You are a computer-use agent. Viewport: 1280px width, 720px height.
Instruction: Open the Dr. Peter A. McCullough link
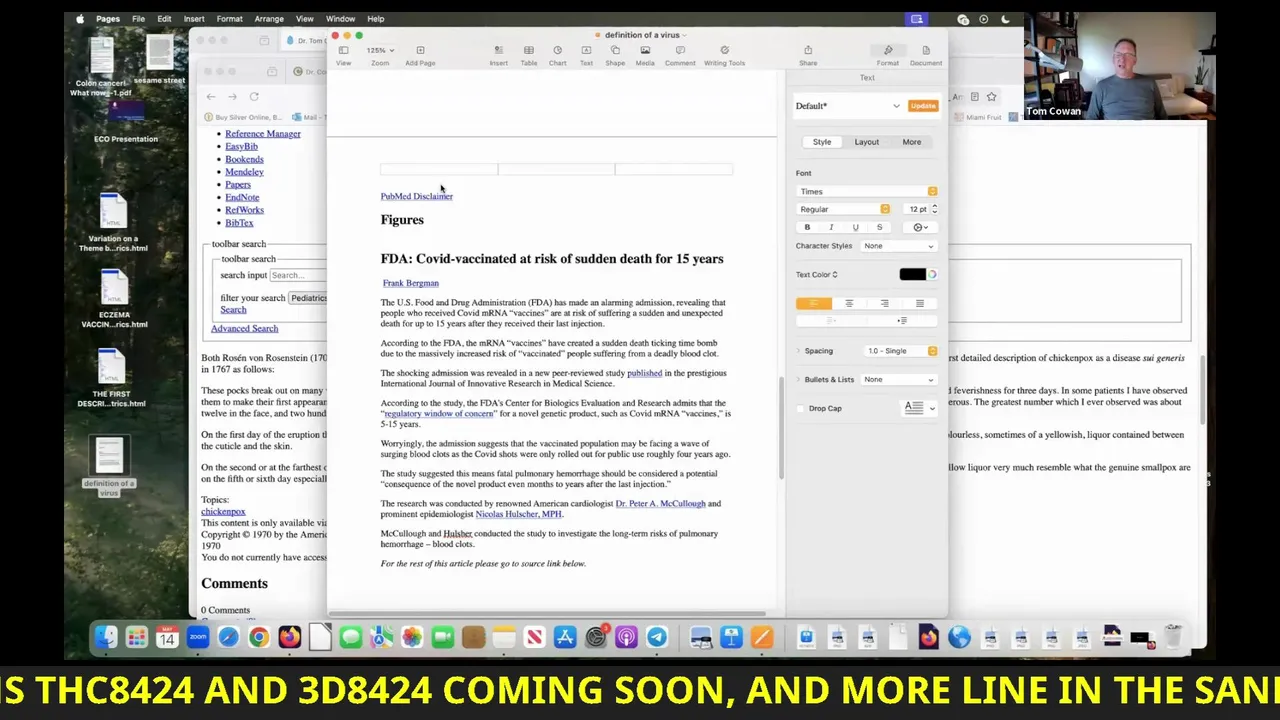[x=660, y=503]
